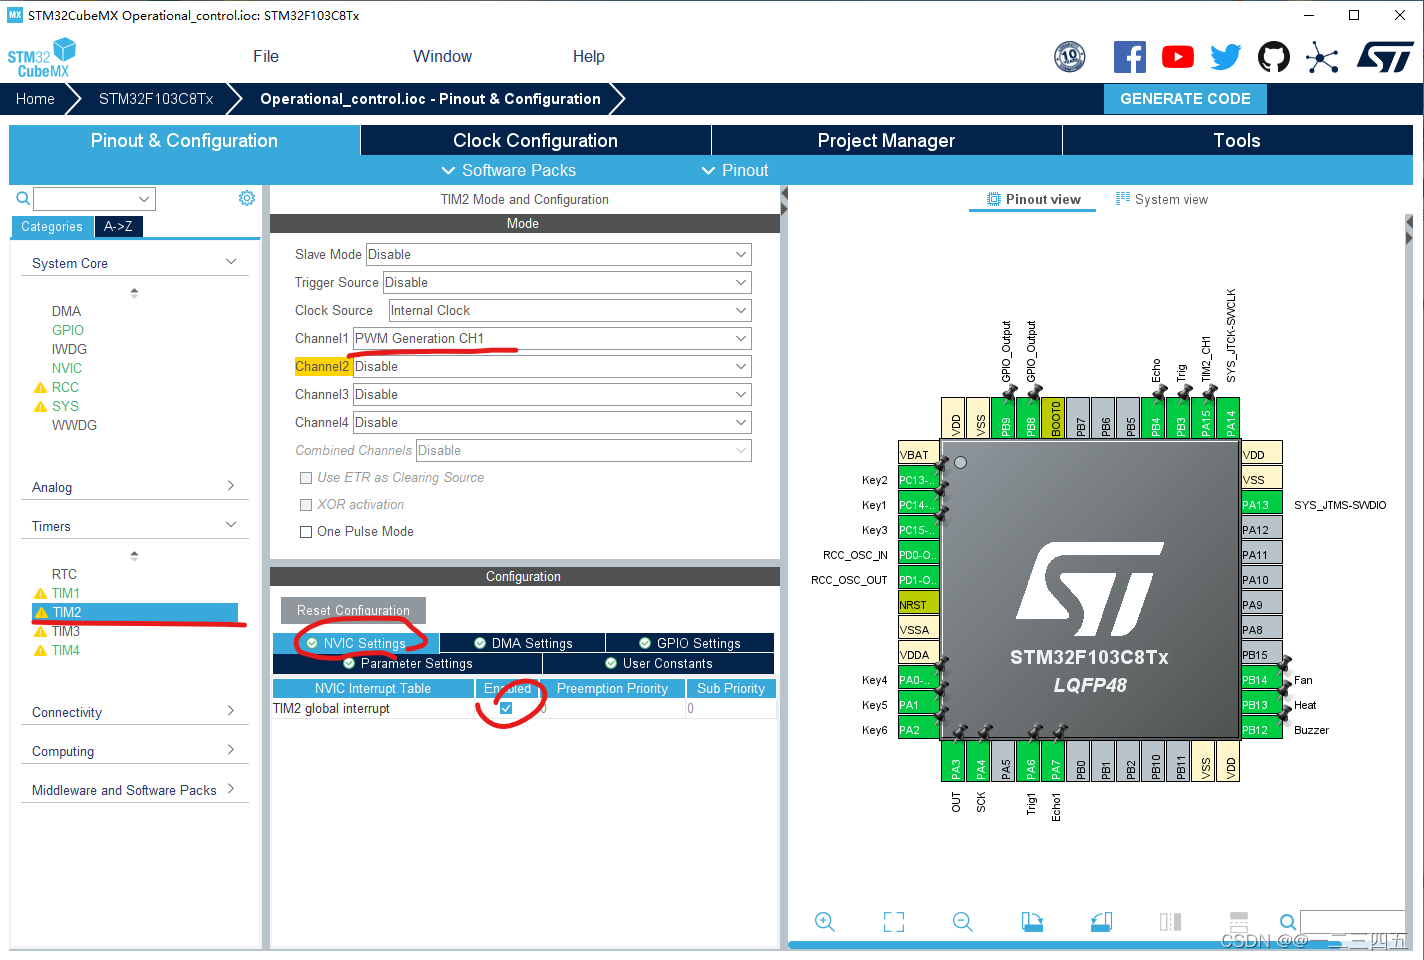The width and height of the screenshot is (1424, 960).
Task: Click the pinout search magnifier icon
Action: pos(1288,922)
